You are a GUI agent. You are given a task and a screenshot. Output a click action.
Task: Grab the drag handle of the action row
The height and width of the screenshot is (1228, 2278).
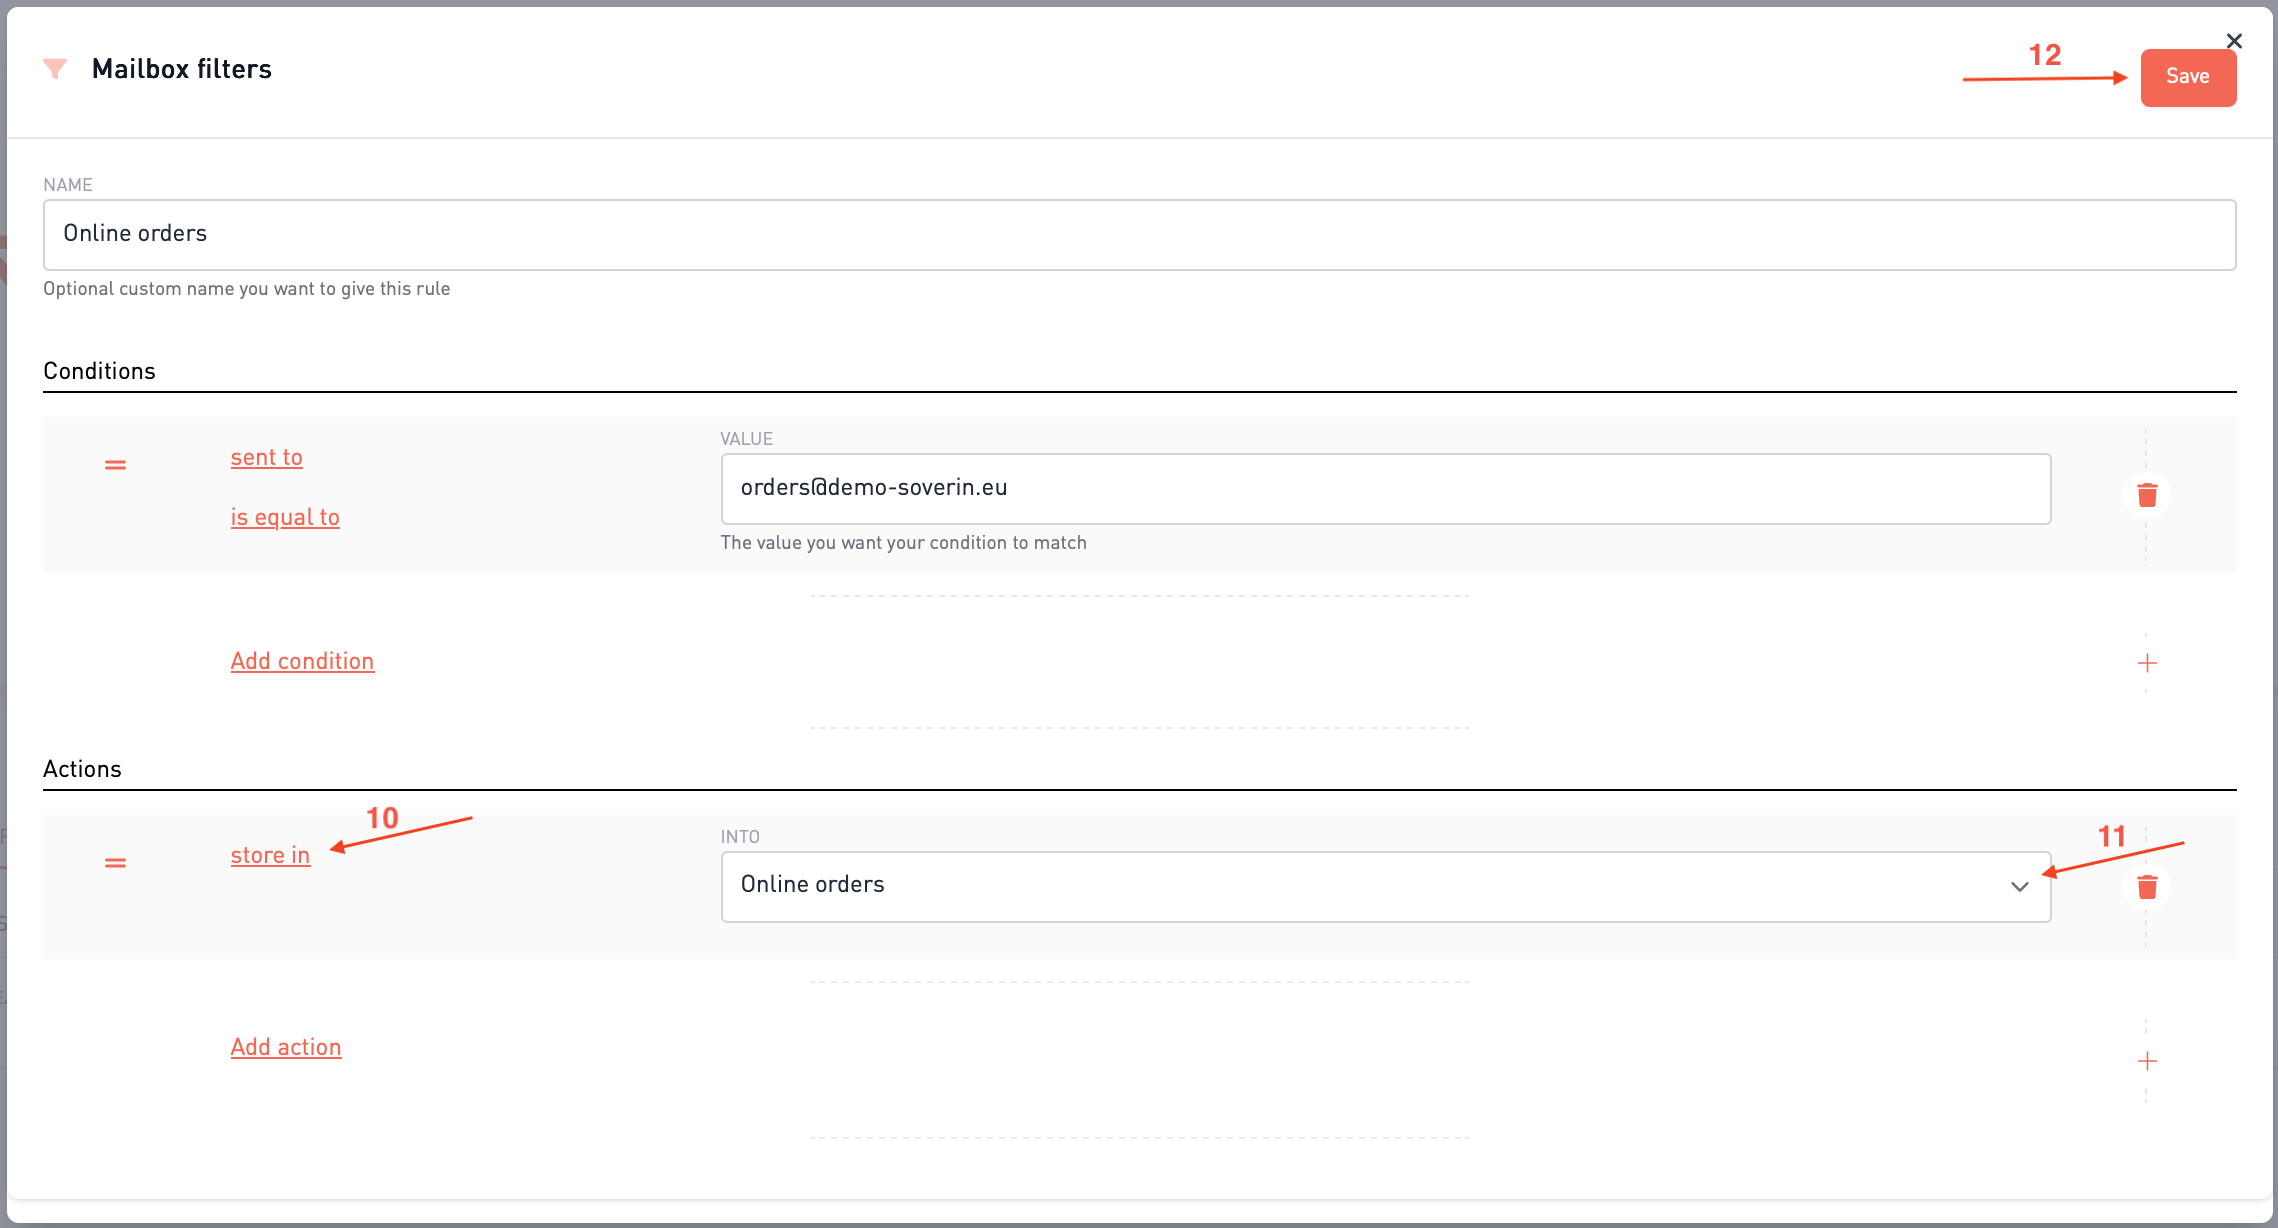[x=115, y=863]
